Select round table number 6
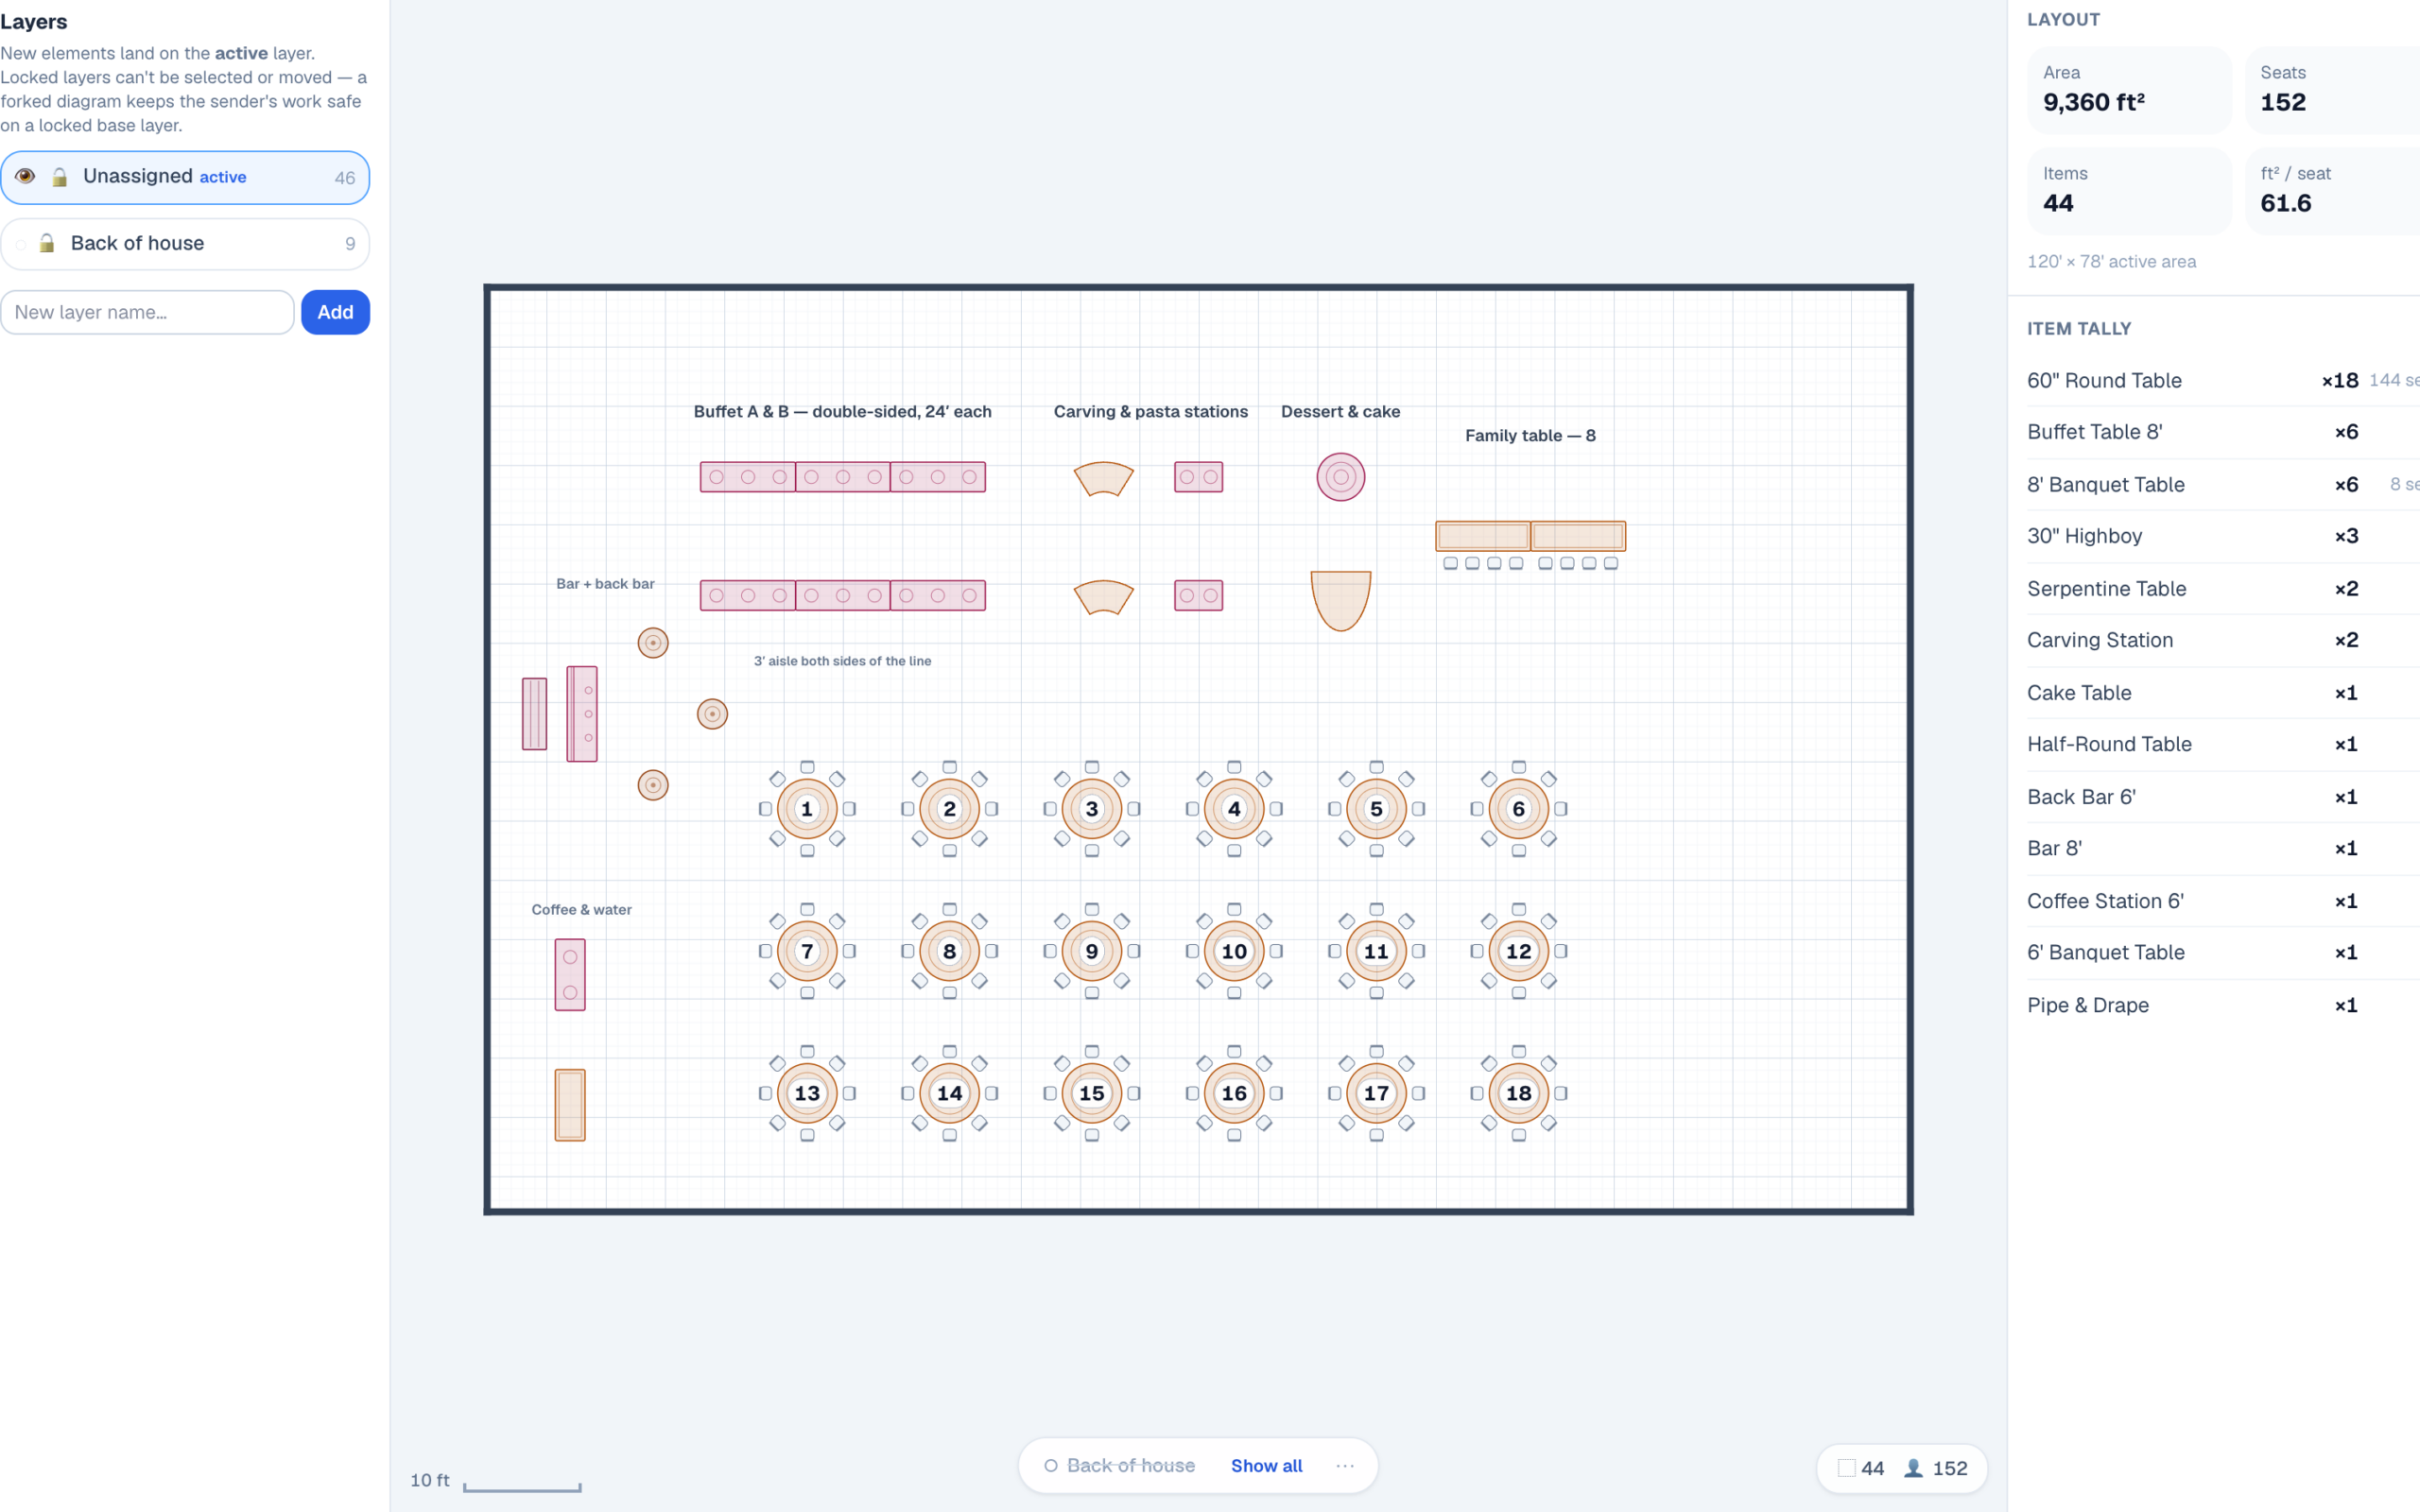 pyautogui.click(x=1518, y=809)
